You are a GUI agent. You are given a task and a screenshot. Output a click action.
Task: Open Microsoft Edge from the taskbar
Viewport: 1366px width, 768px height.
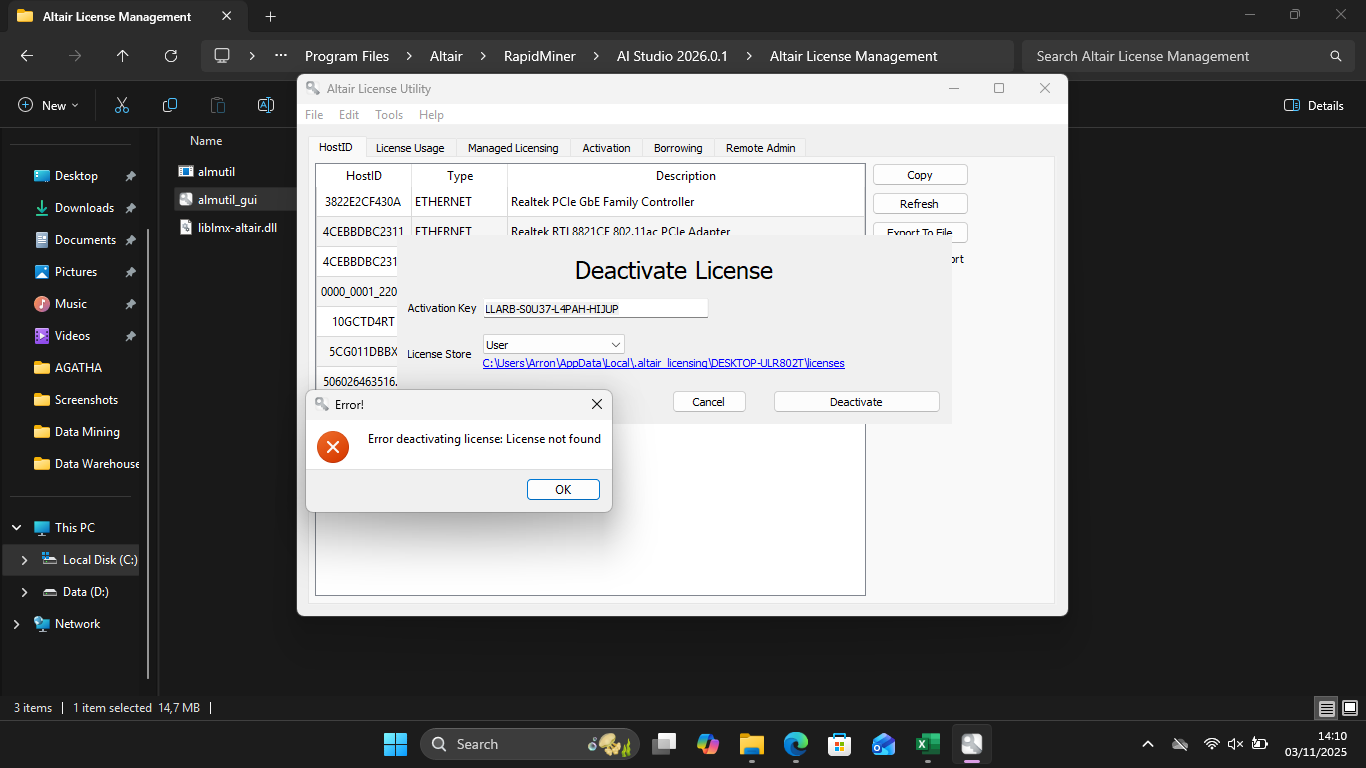(x=795, y=743)
